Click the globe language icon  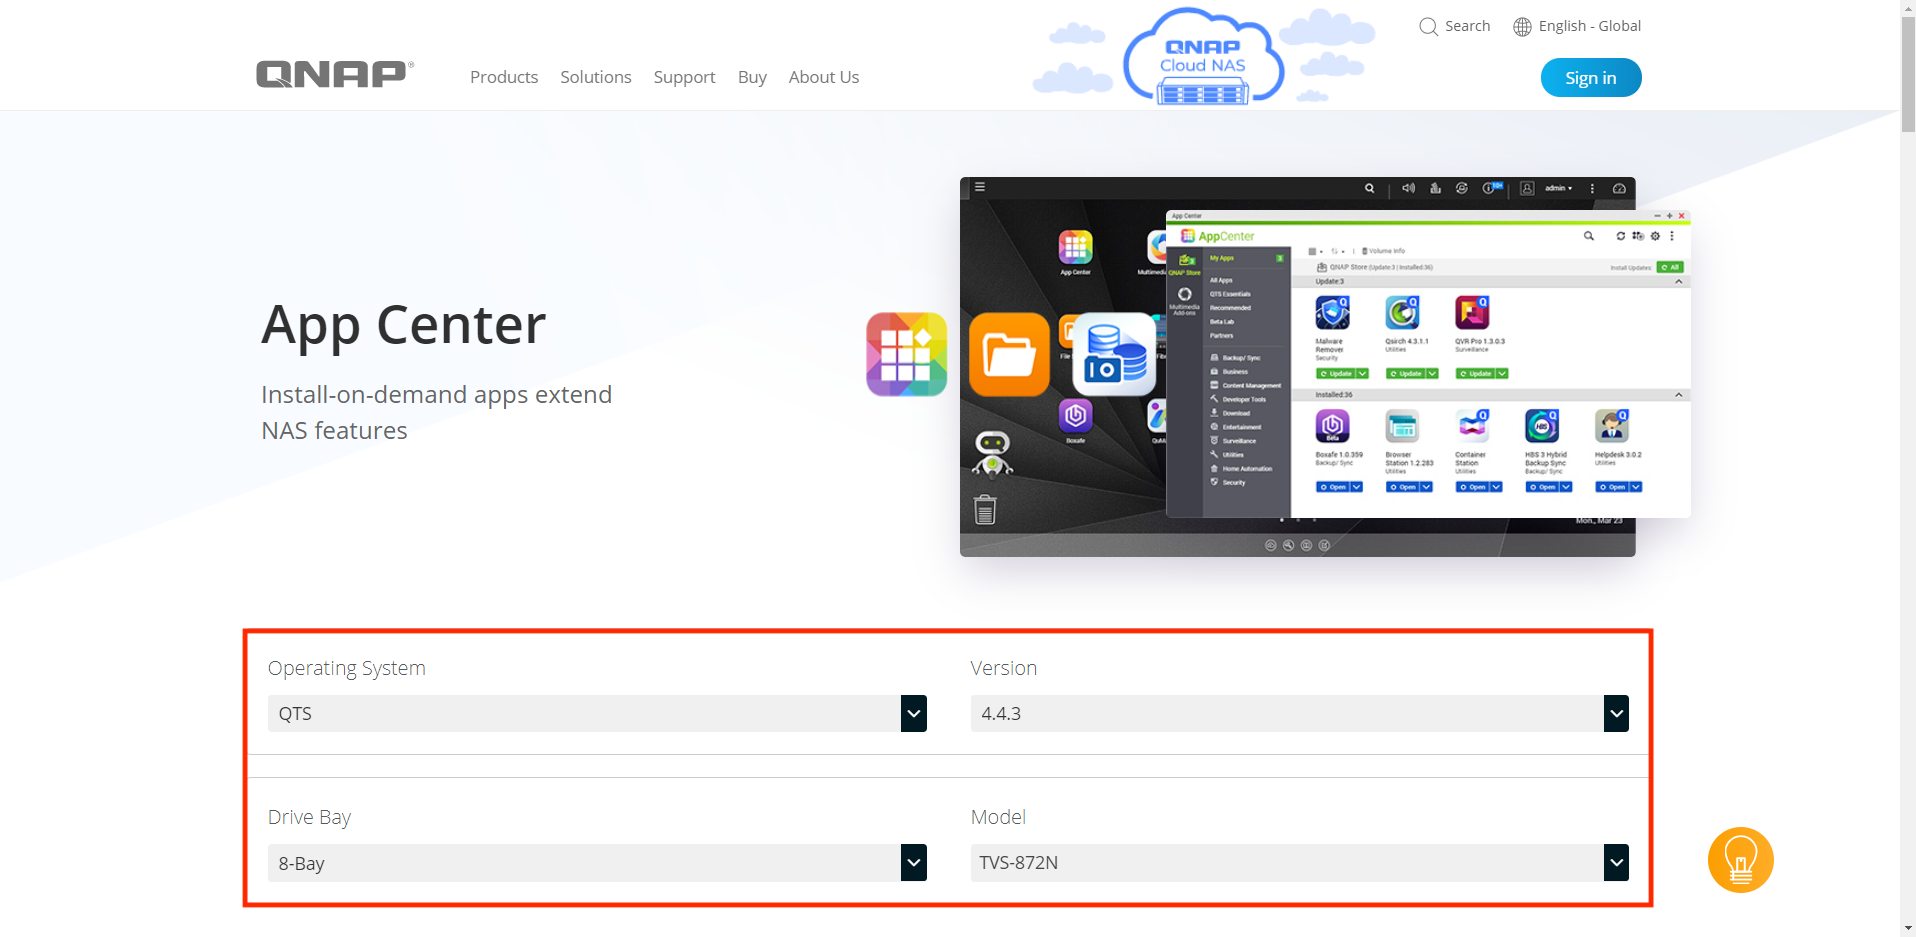point(1522,27)
